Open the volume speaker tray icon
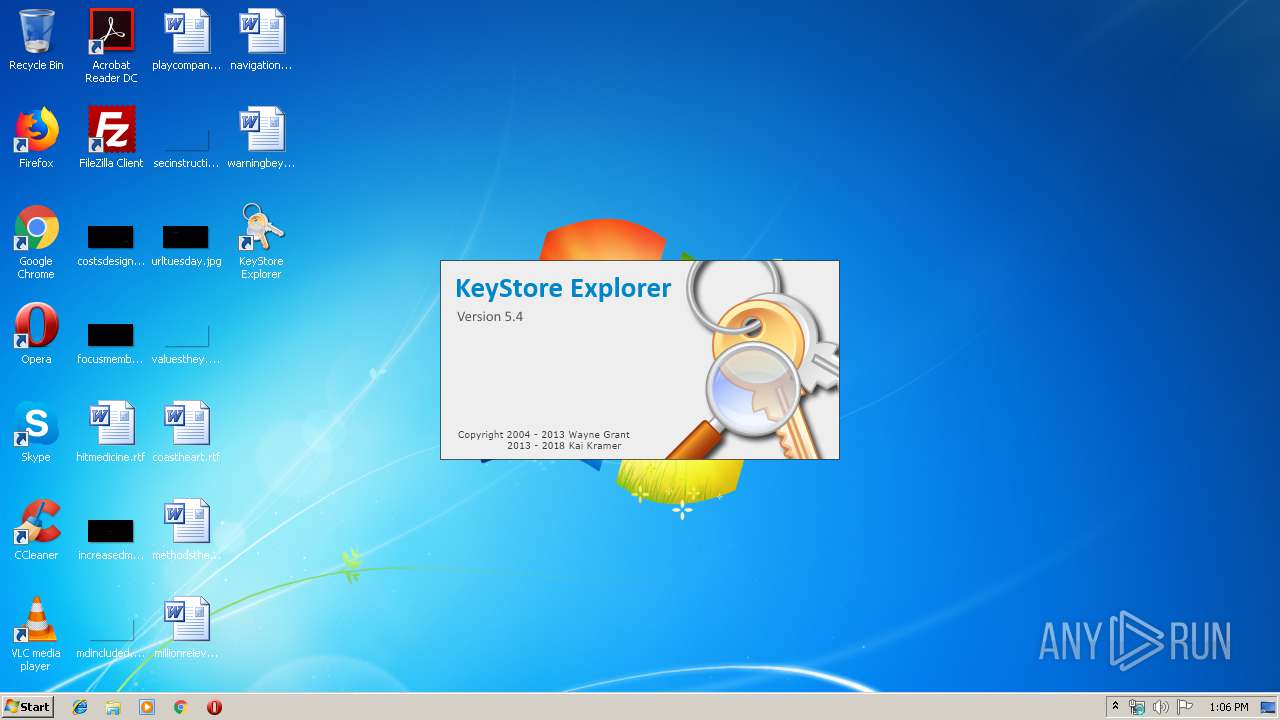The image size is (1280, 720). [1161, 707]
